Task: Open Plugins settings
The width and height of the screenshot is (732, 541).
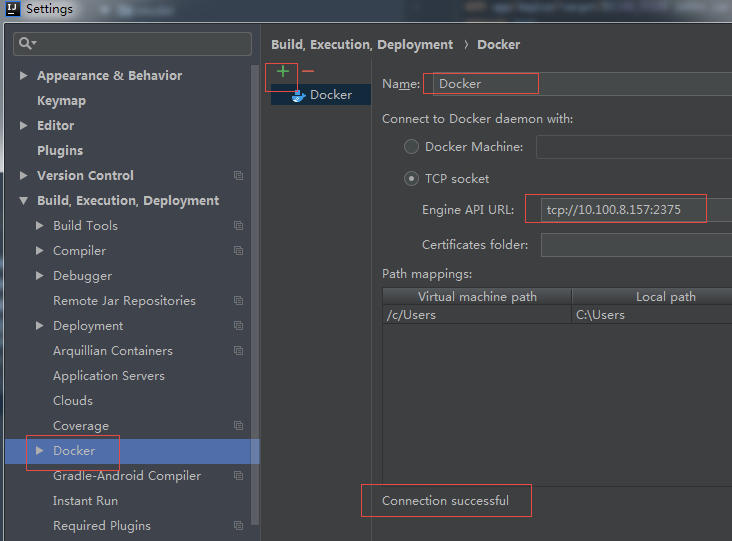Action: (60, 151)
